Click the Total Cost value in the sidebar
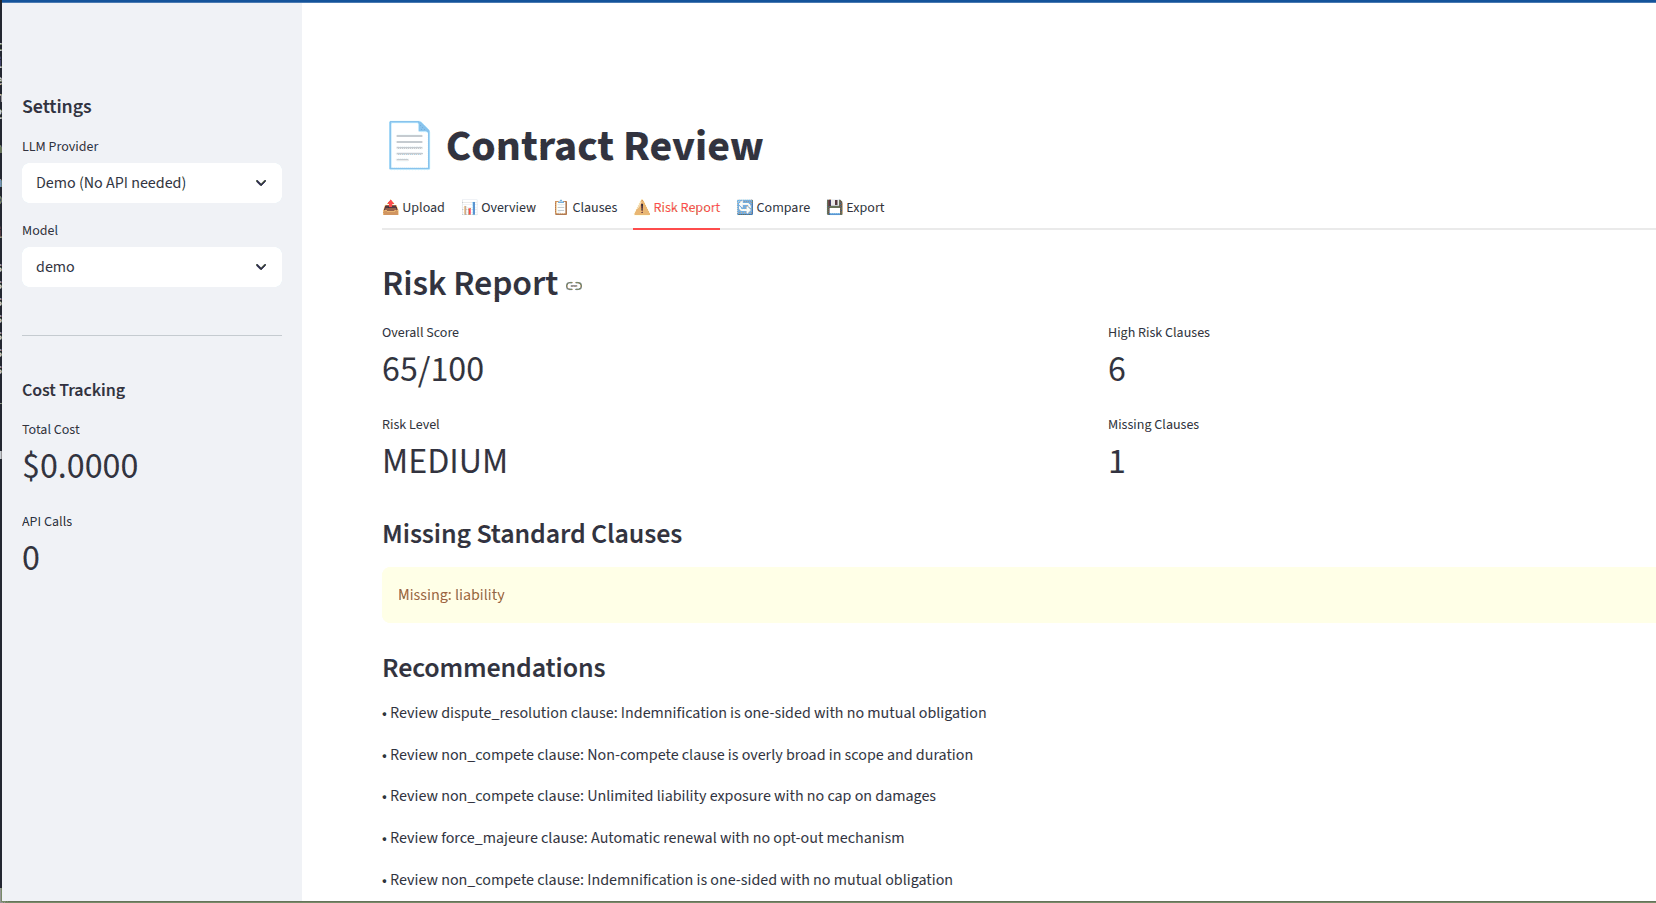This screenshot has height=903, width=1656. click(80, 464)
